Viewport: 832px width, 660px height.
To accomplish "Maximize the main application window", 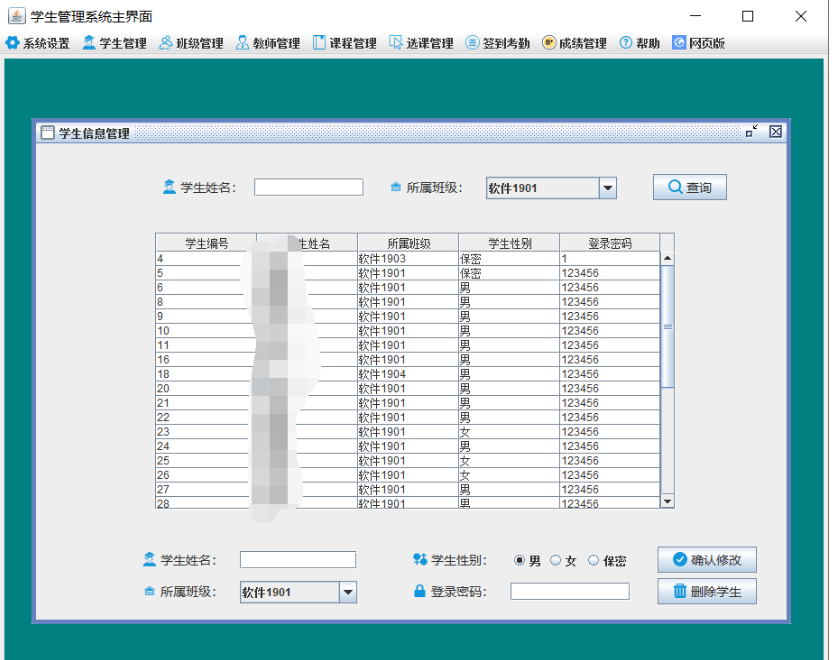I will 747,16.
